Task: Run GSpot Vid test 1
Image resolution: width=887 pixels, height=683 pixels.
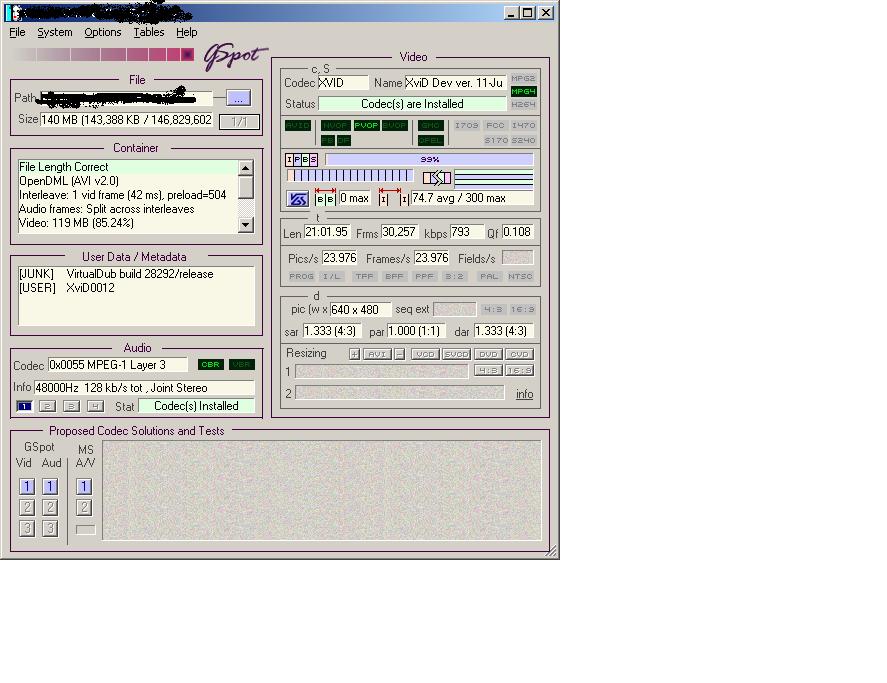Action: tap(27, 487)
